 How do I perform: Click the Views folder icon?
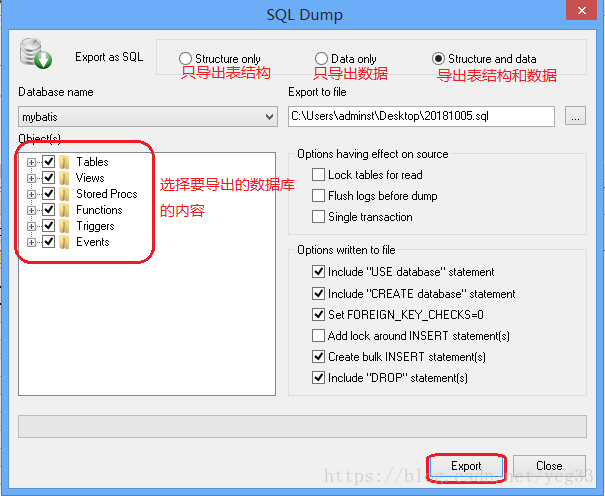[x=65, y=178]
